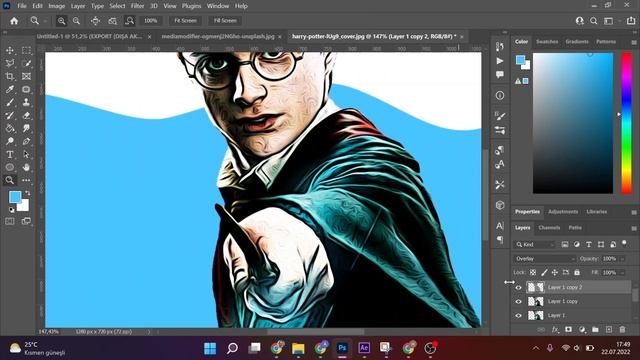Hide Layer 1 copy visibility eye
640x360 pixels.
pos(518,302)
